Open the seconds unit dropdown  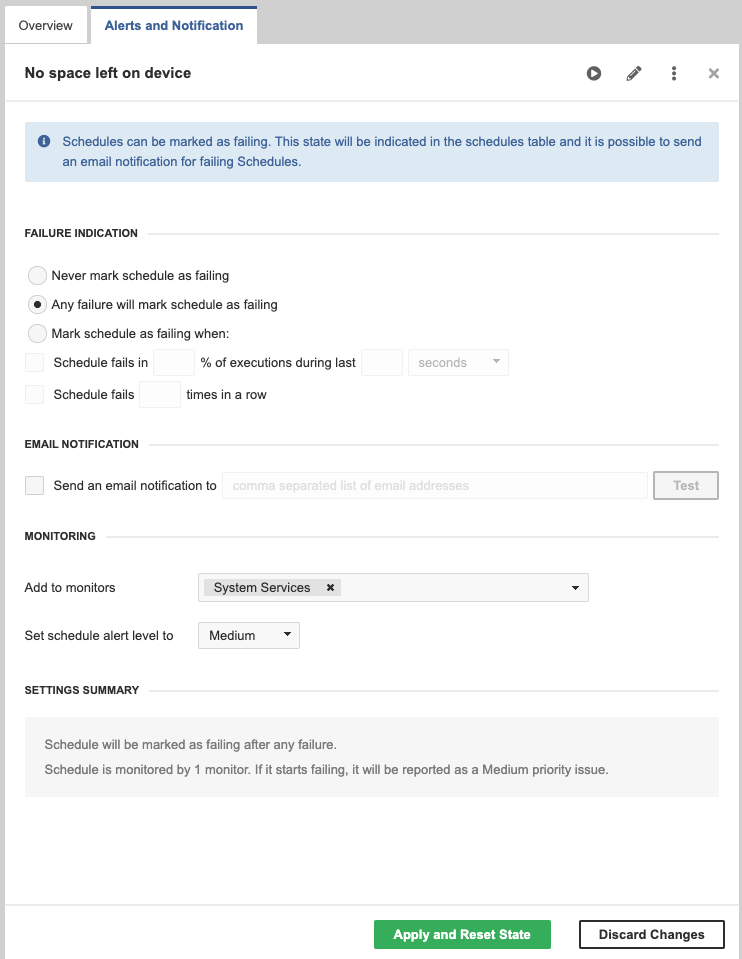[458, 362]
